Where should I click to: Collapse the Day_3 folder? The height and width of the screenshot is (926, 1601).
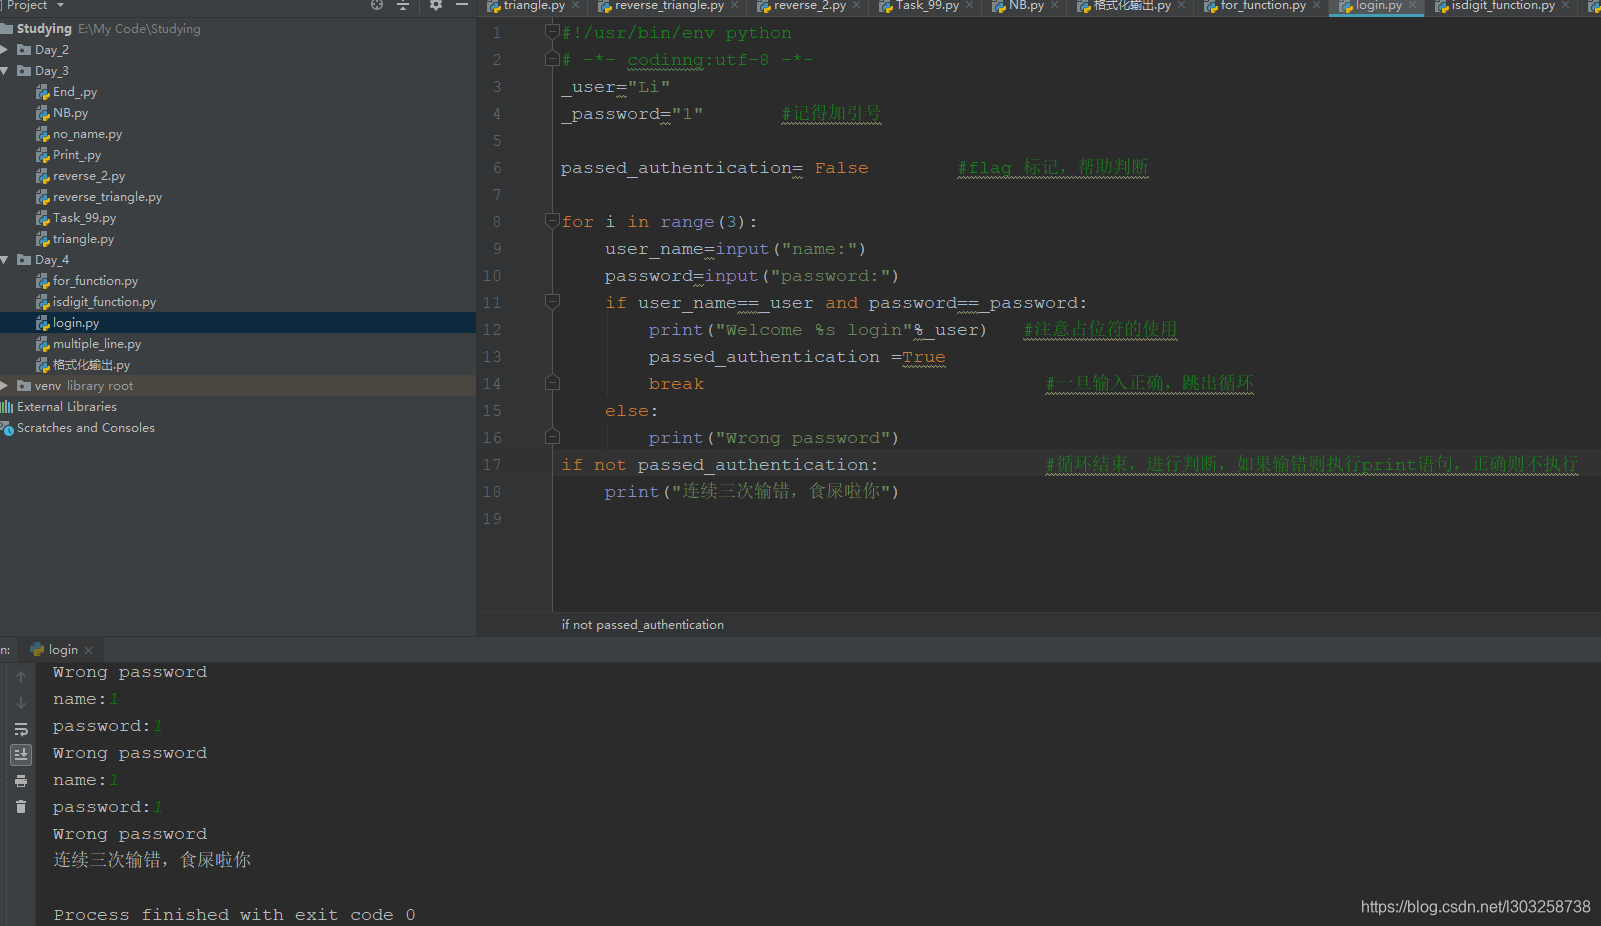point(5,71)
